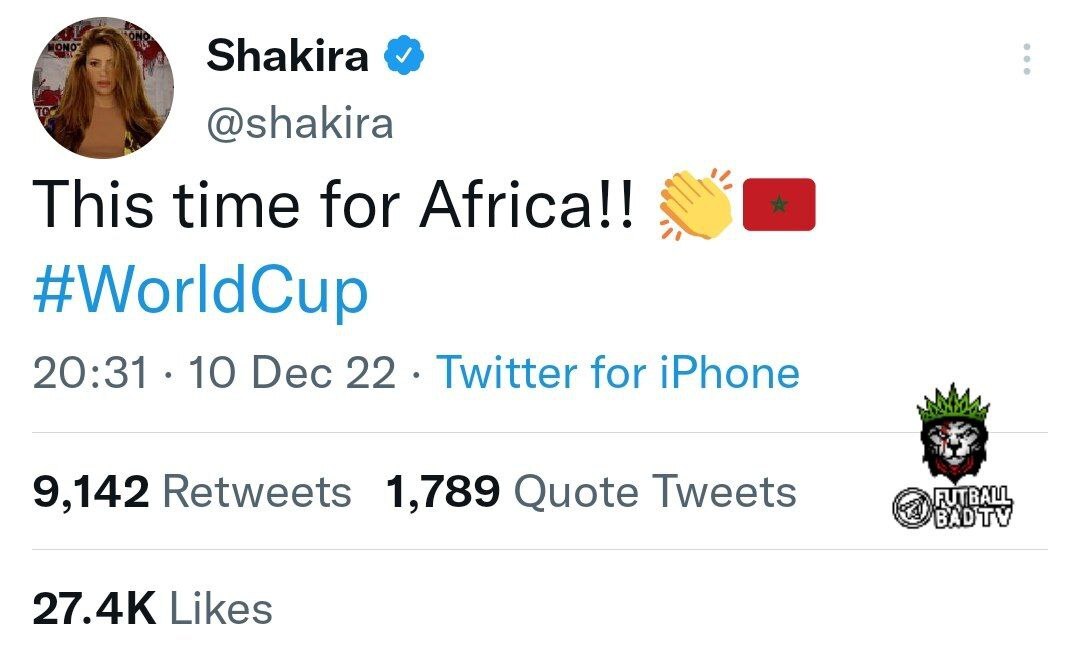Open the @shakira handle
The height and width of the screenshot is (658, 1080).
(x=300, y=124)
